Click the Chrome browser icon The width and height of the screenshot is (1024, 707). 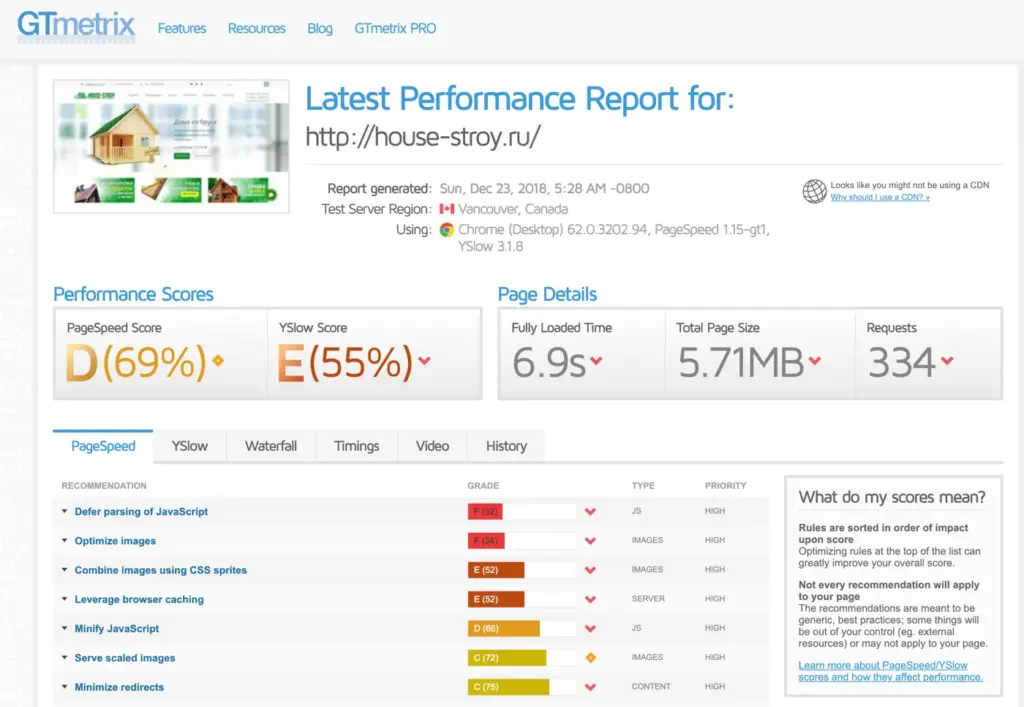point(447,230)
